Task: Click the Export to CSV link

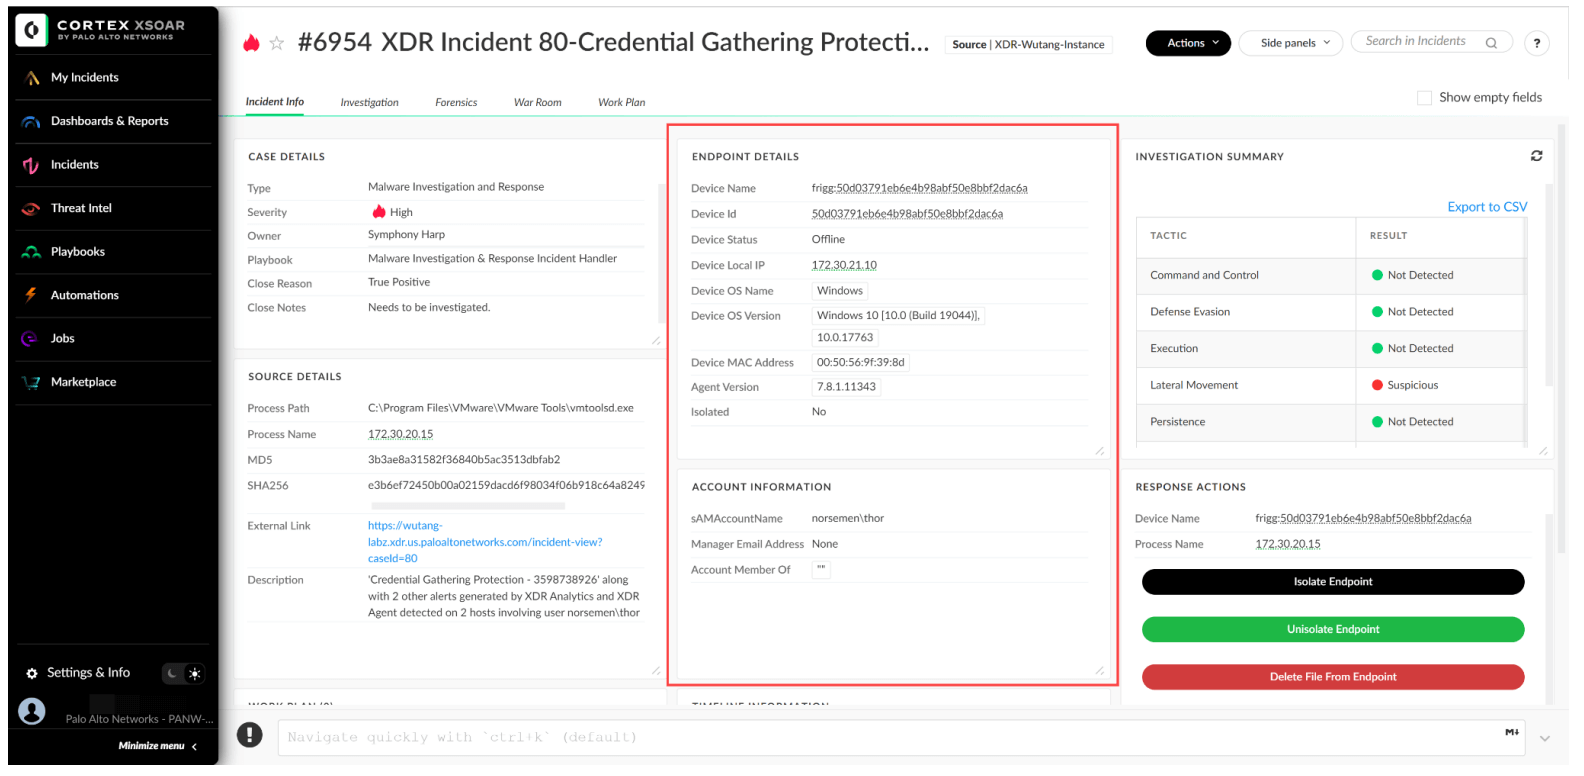Action: pyautogui.click(x=1486, y=207)
